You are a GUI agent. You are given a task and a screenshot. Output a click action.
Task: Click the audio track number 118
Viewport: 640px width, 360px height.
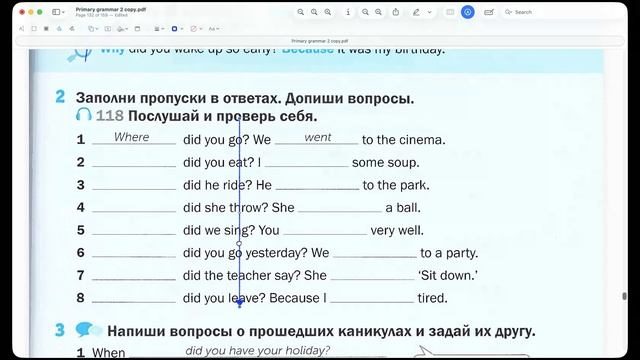pos(109,116)
